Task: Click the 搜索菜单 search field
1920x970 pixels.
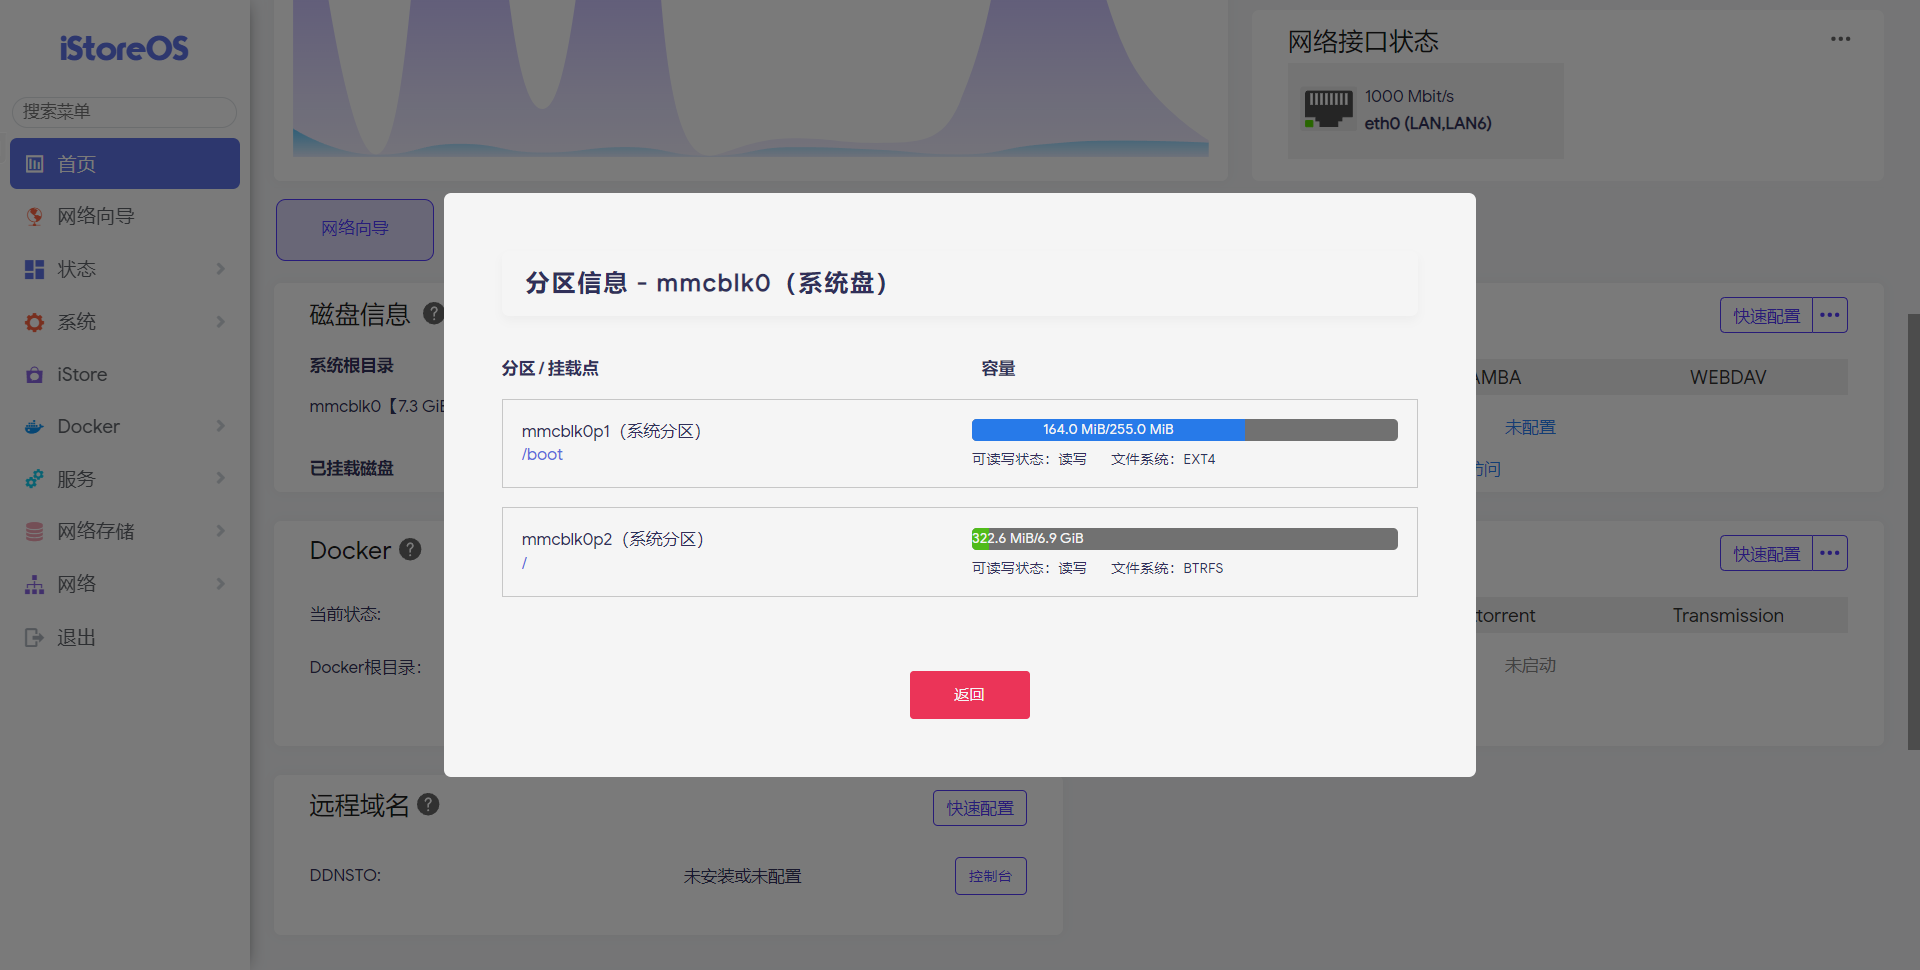Action: pos(124,111)
